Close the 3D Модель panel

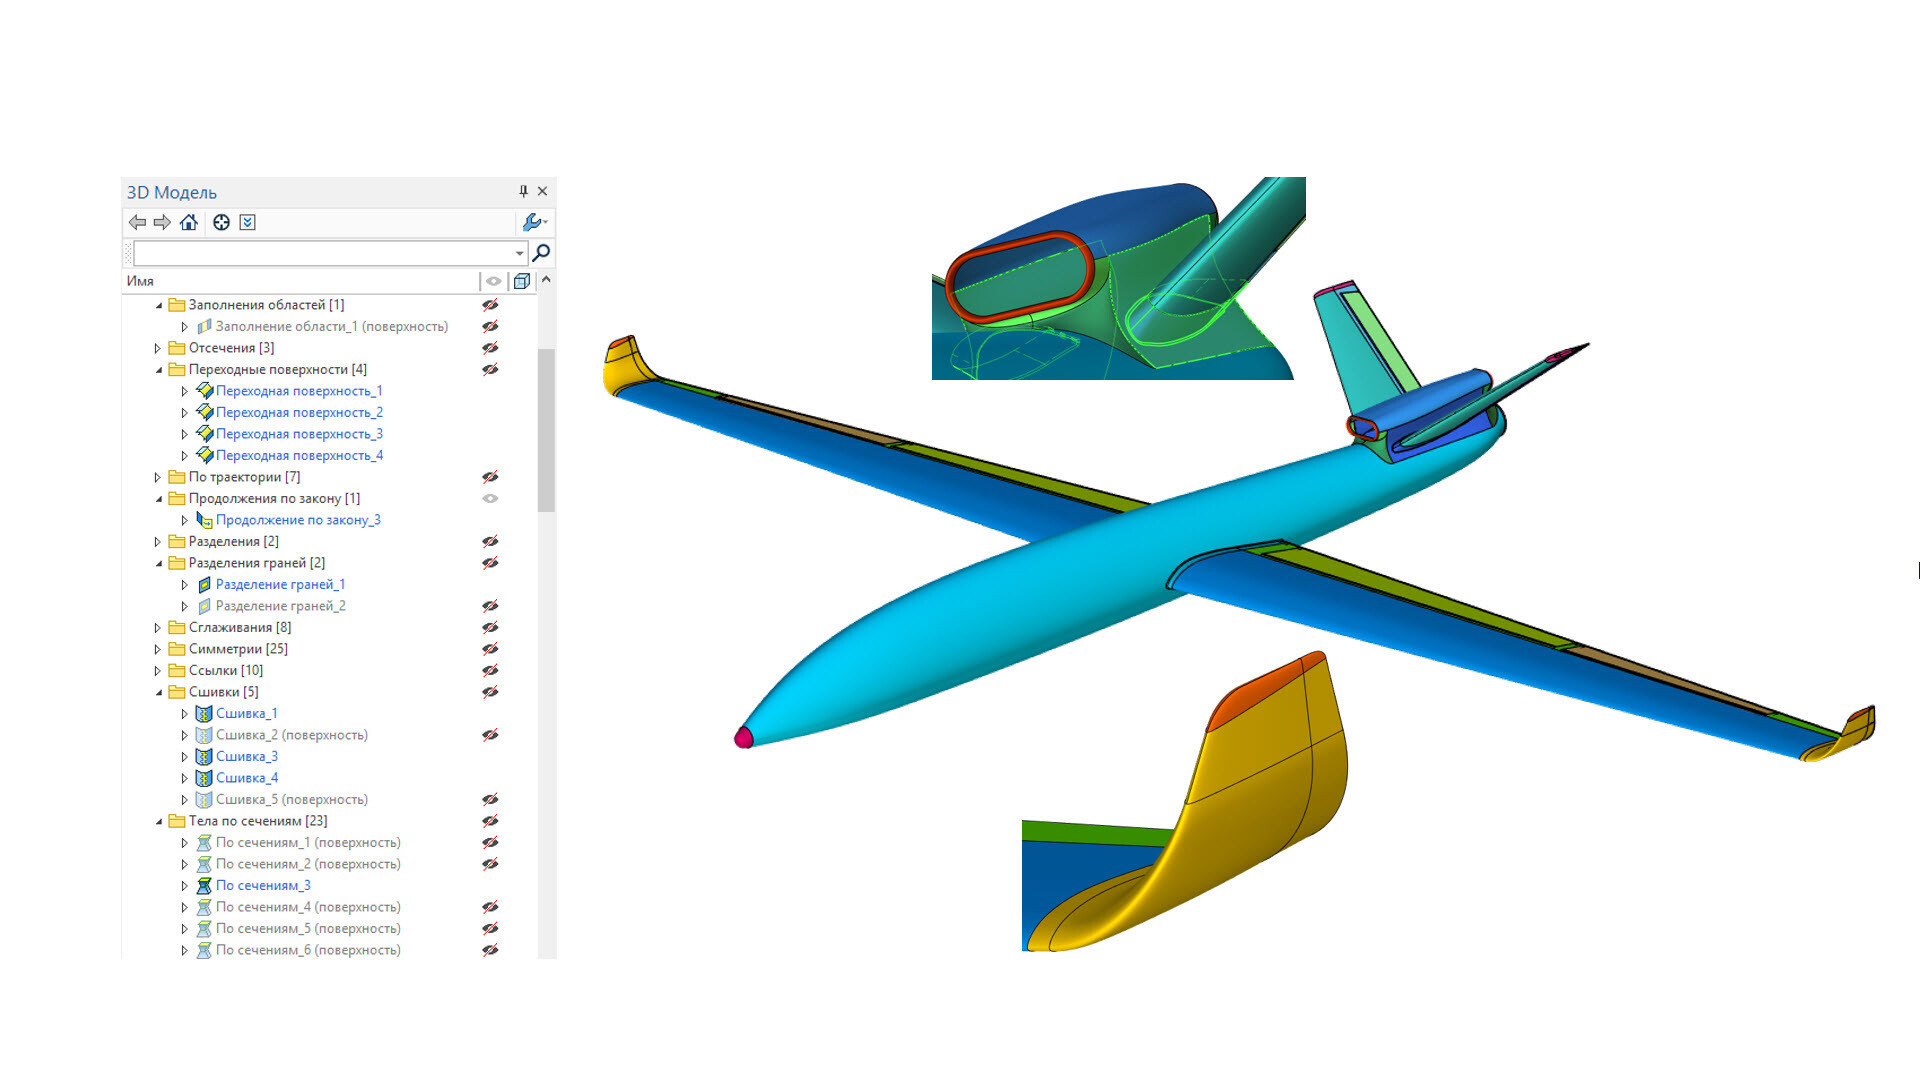pos(542,191)
